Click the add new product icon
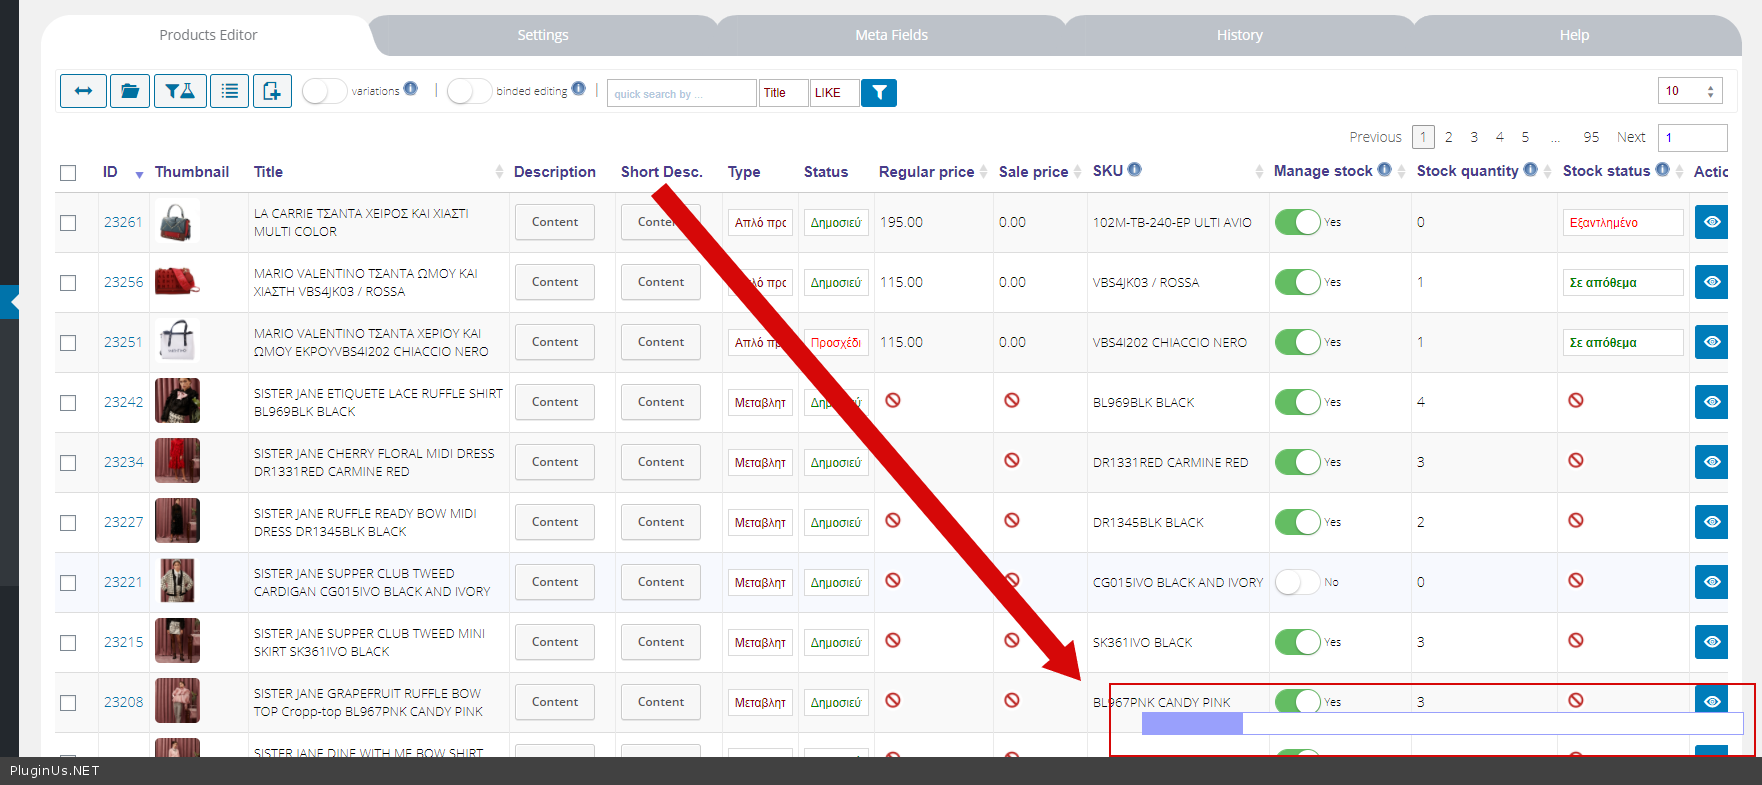1762x785 pixels. 272,91
